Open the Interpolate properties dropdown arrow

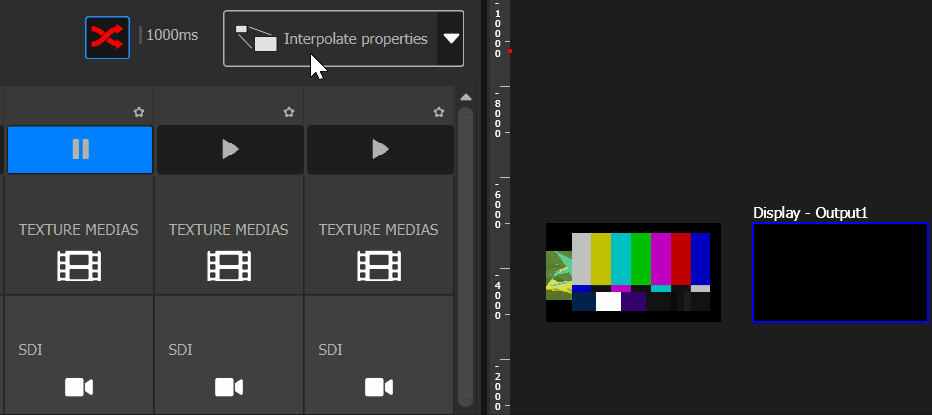(x=451, y=39)
